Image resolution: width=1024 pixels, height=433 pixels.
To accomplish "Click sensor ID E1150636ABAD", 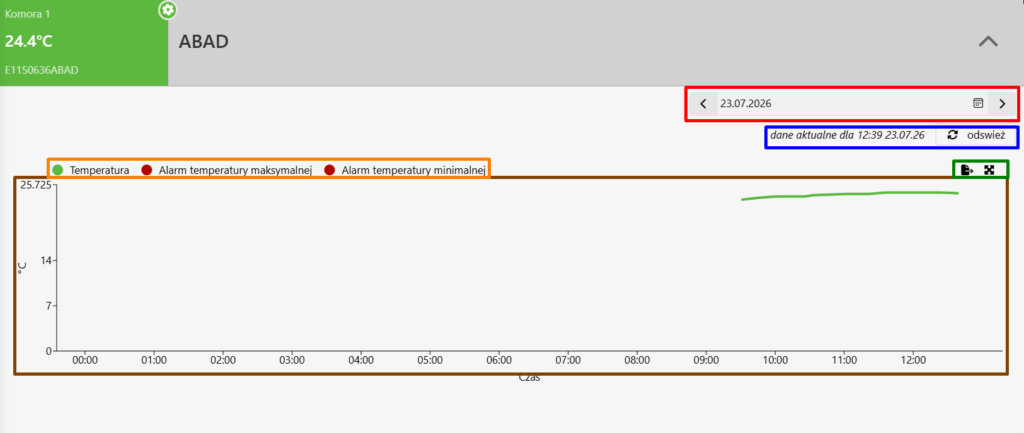I will [42, 71].
